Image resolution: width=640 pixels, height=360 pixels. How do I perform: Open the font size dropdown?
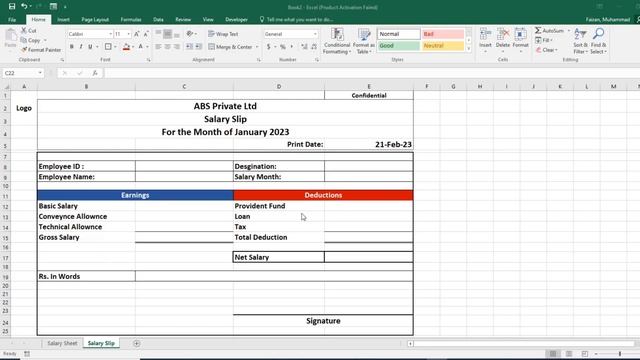129,34
